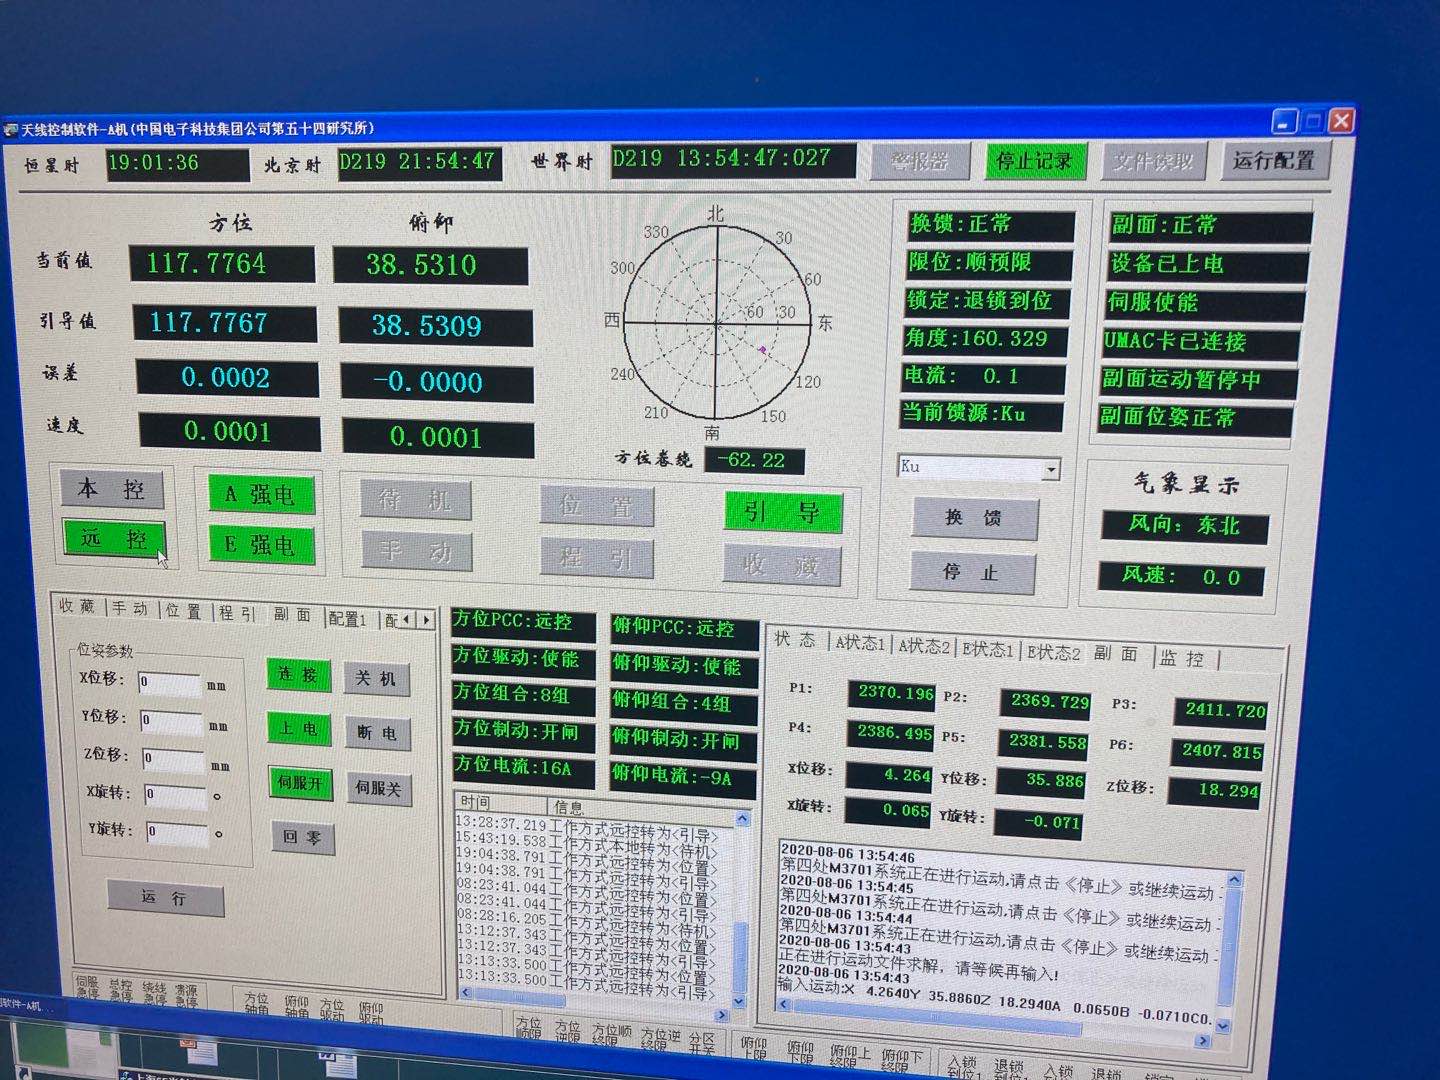Click the right scroll arrow on the left tab strip
The image size is (1440, 1080).
[427, 620]
